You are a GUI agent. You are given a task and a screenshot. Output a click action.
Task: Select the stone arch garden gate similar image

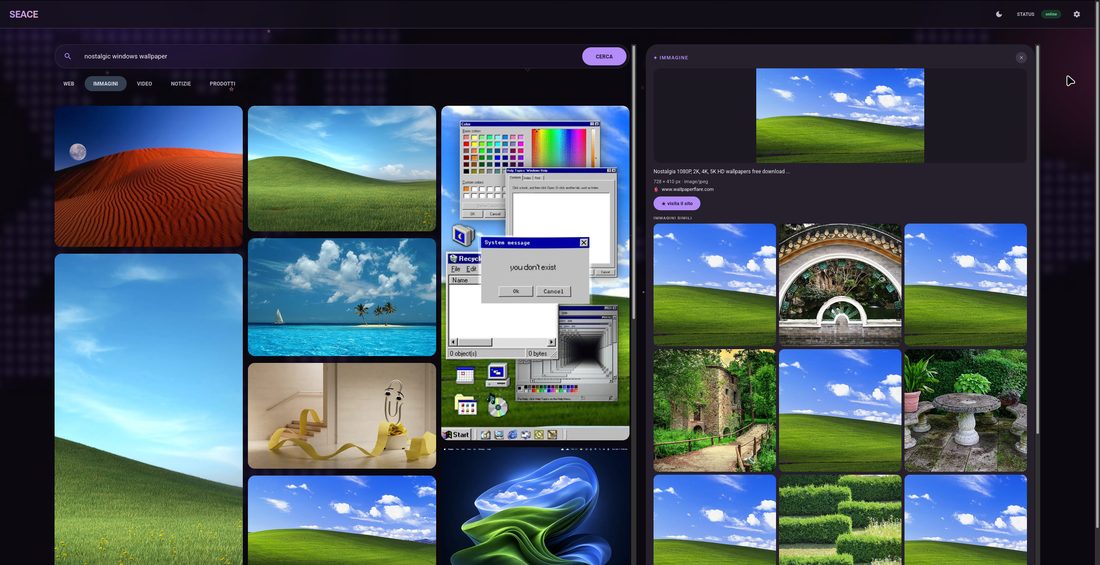(840, 285)
